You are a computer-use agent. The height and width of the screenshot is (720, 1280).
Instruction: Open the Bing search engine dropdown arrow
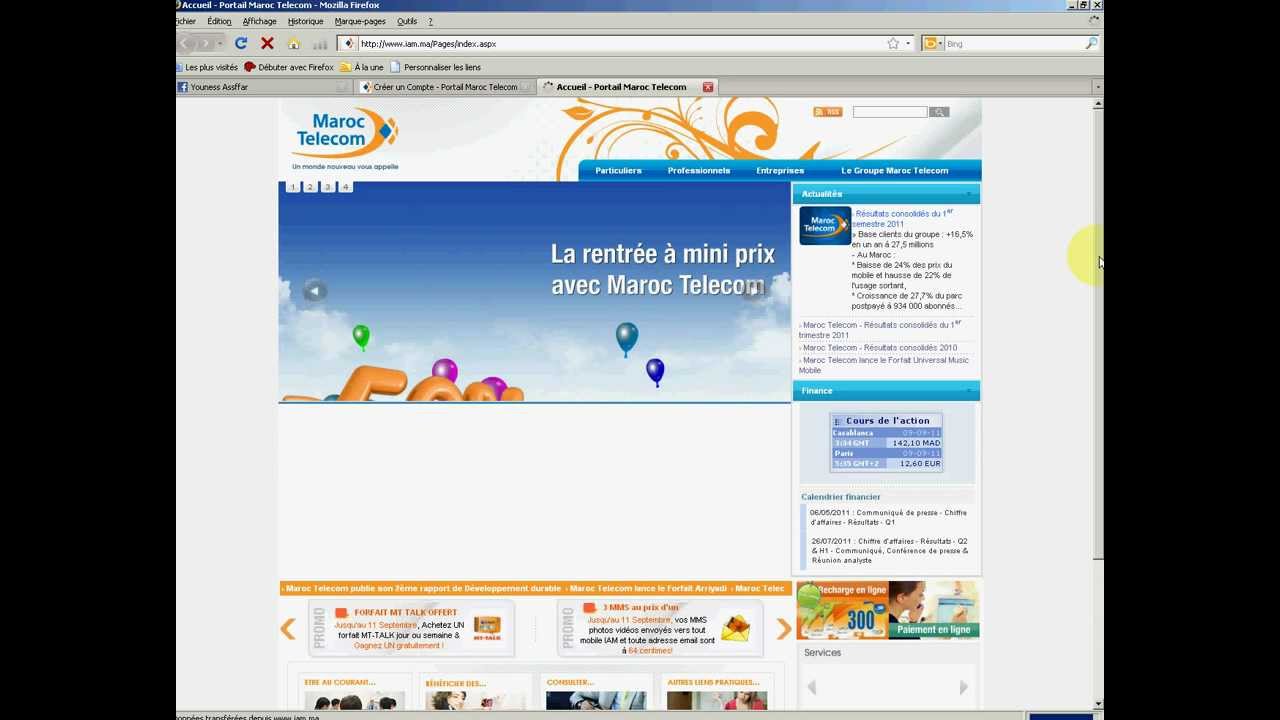click(x=940, y=43)
